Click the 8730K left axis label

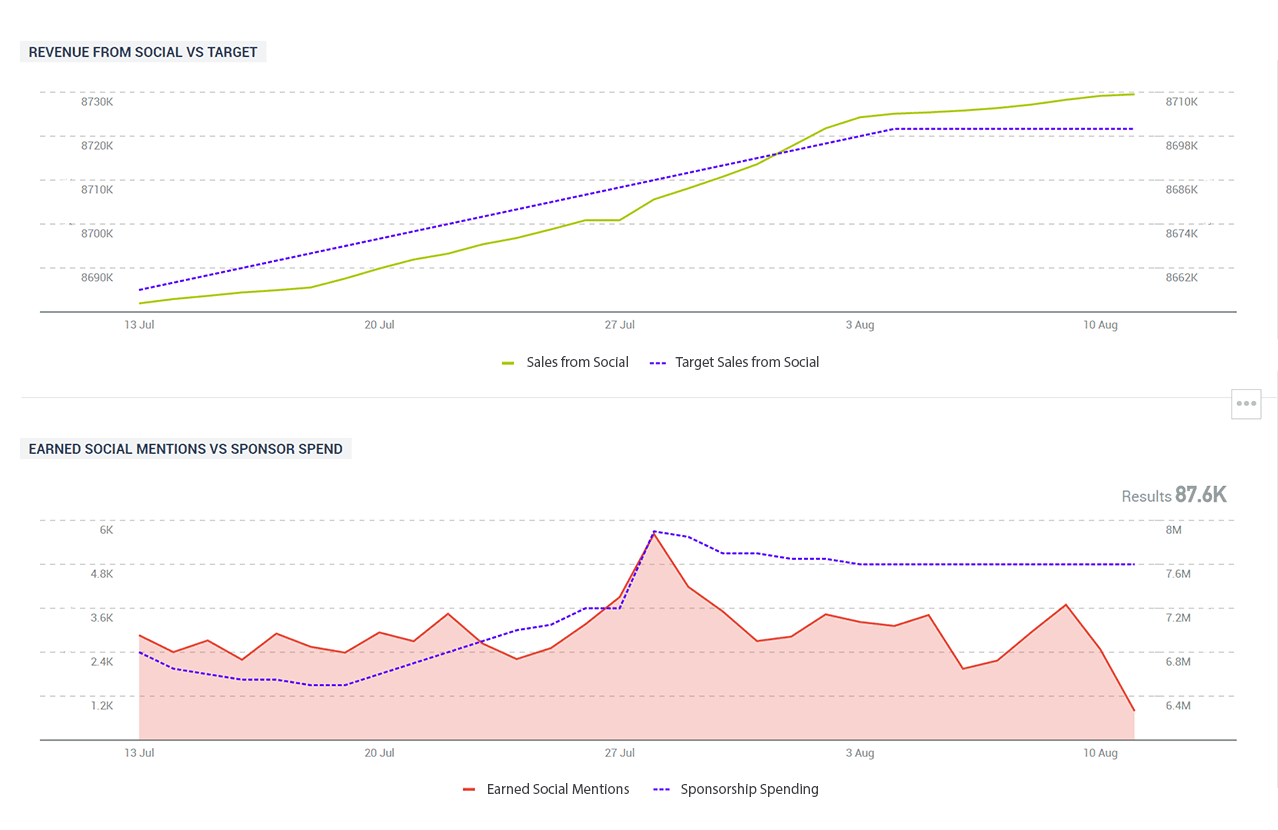[x=97, y=102]
